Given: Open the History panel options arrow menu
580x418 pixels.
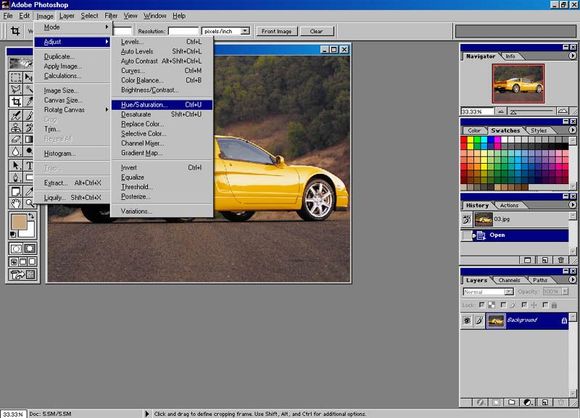Looking at the screenshot, I should point(572,205).
